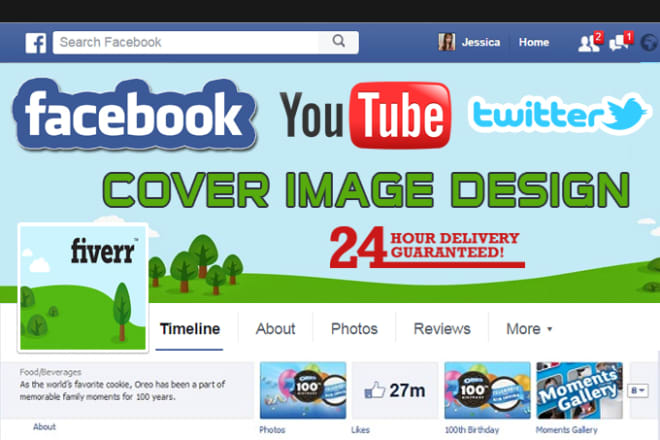This screenshot has height=440, width=660.
Task: Open the Photos app thumbnail
Action: click(x=303, y=390)
